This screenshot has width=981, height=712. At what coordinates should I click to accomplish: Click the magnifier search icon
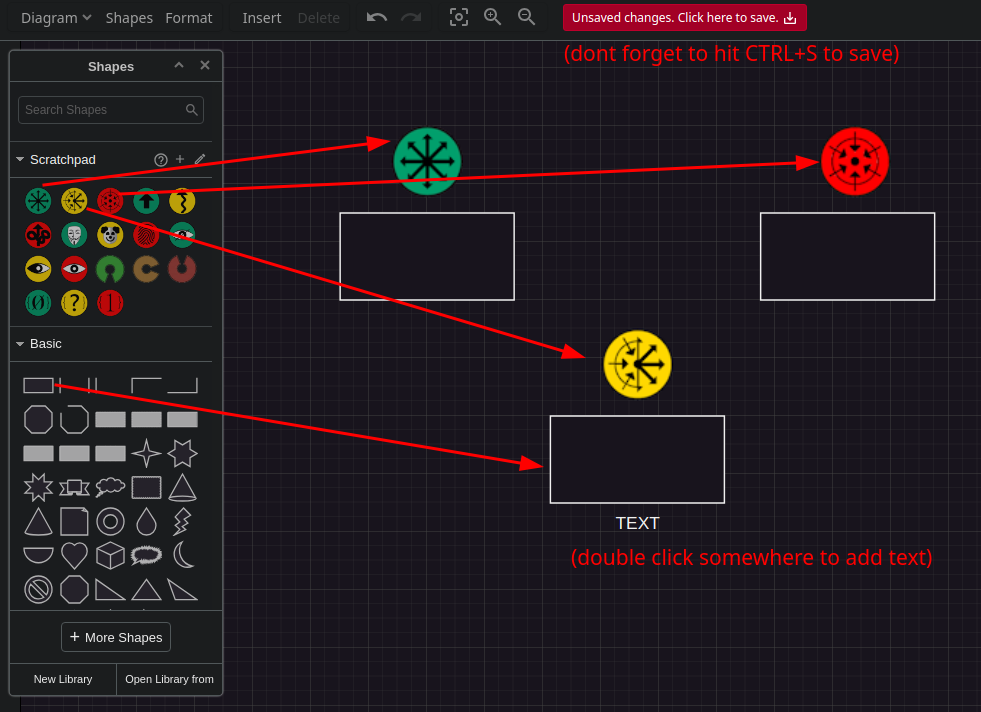[x=191, y=110]
